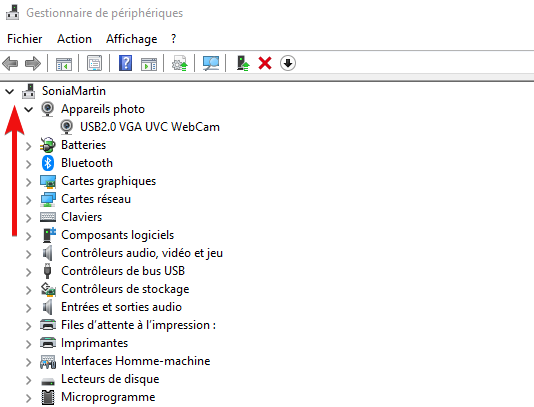Expand the Cartes graphiques node
This screenshot has height=407, width=534.
point(29,182)
